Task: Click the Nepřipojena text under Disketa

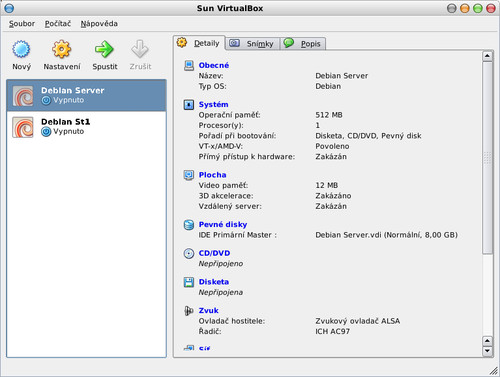Action: point(221,292)
